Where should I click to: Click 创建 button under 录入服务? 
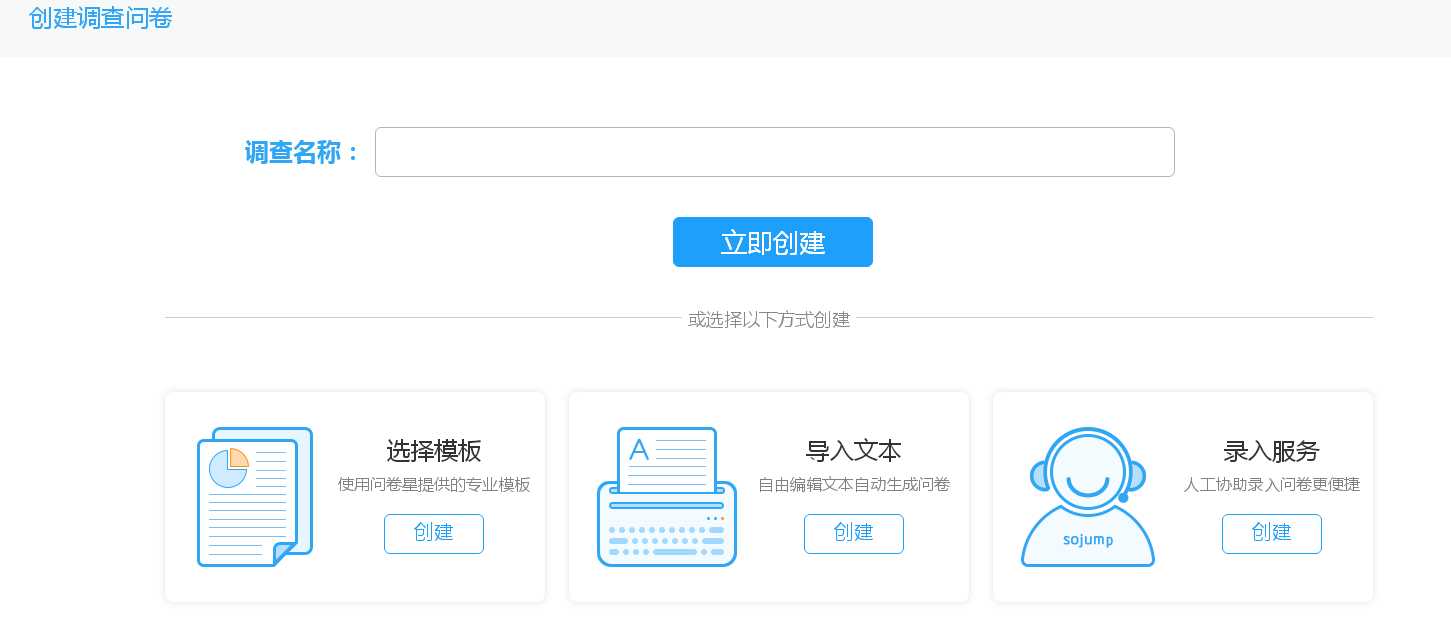(x=1272, y=533)
